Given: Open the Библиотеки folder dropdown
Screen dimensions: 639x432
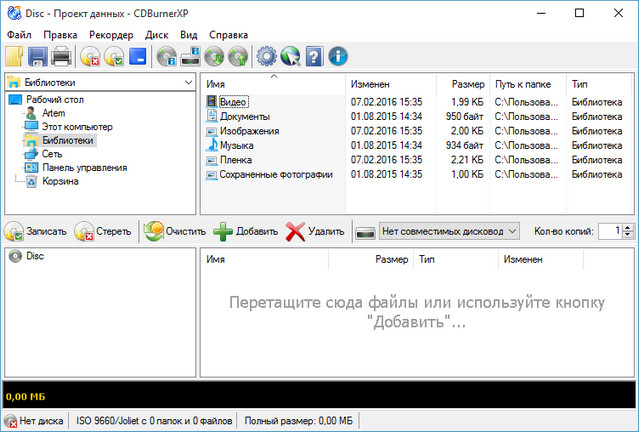Looking at the screenshot, I should [188, 82].
